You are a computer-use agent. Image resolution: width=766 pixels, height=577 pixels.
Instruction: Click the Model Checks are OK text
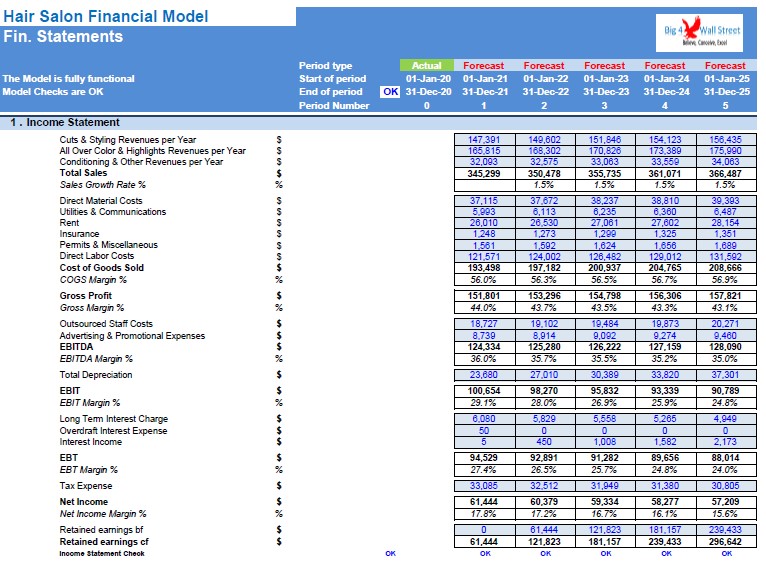pos(53,92)
